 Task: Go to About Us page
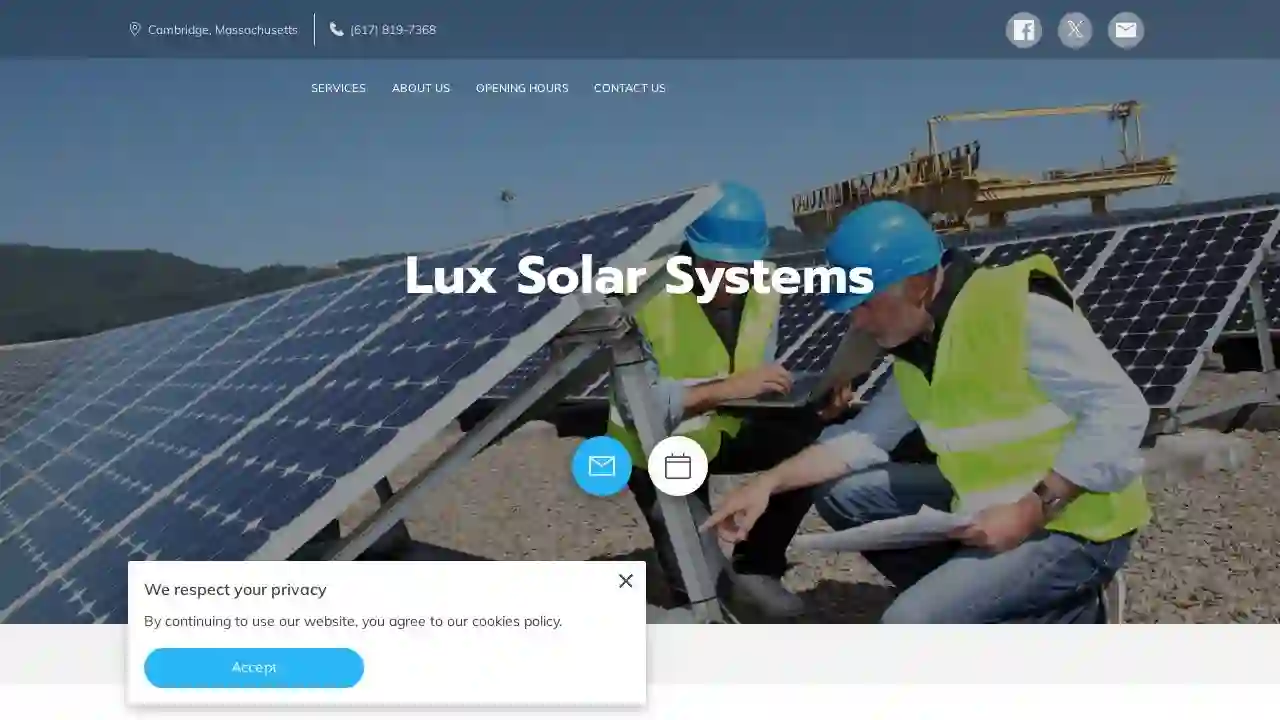coord(421,88)
